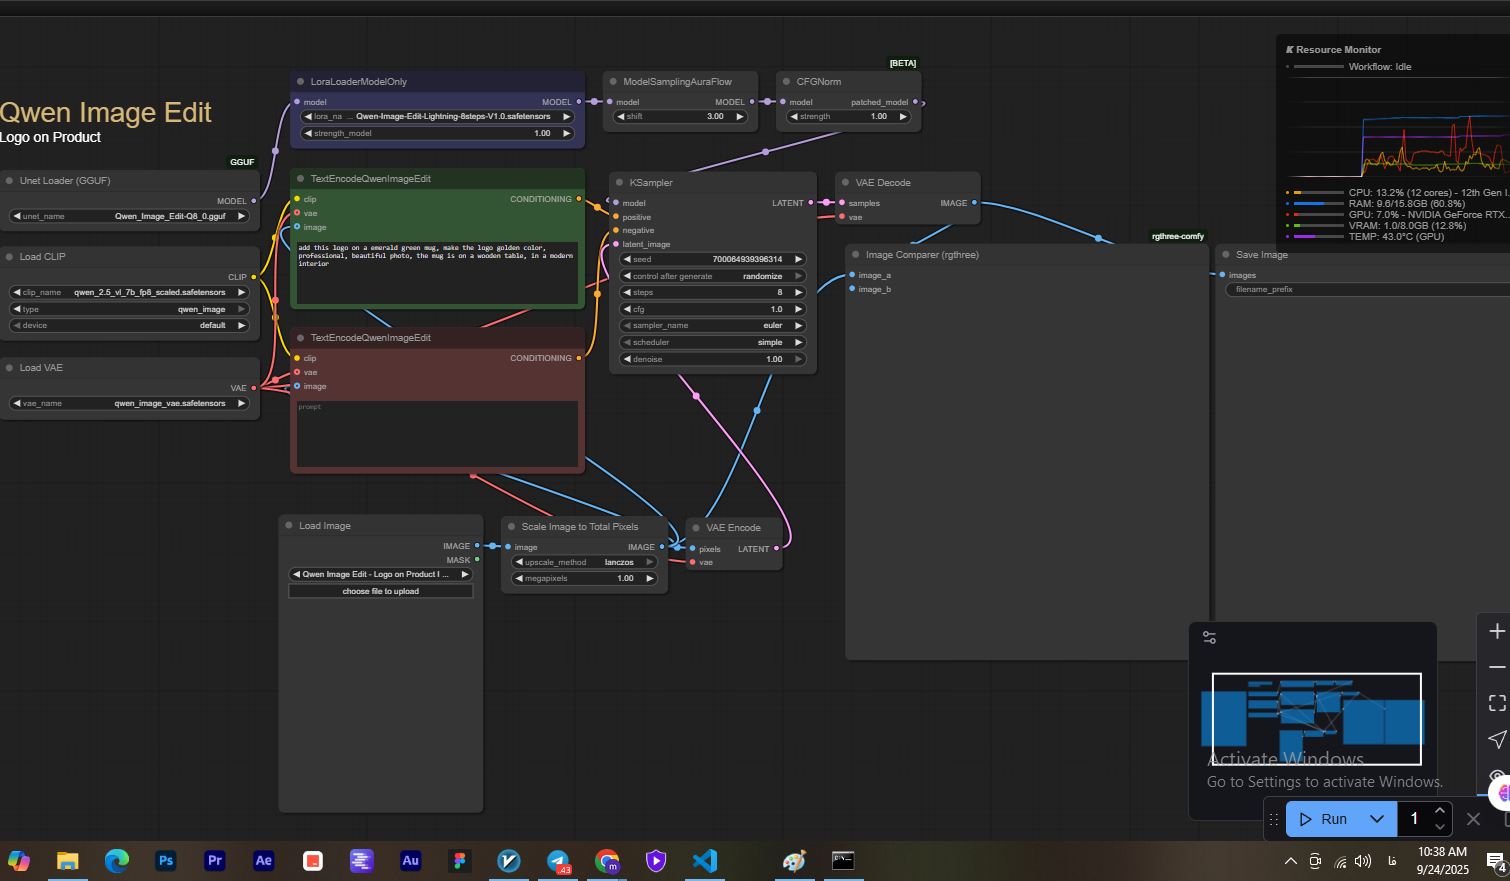Cancel the current run with the X icon

tap(1472, 819)
